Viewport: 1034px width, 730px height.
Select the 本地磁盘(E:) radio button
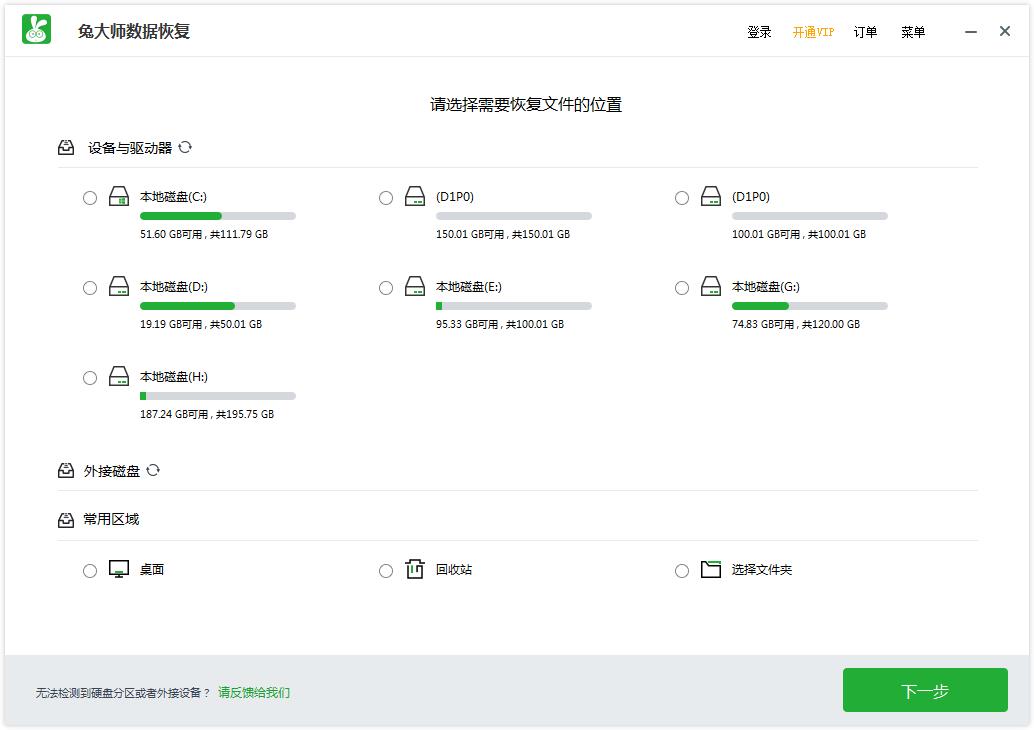point(386,287)
